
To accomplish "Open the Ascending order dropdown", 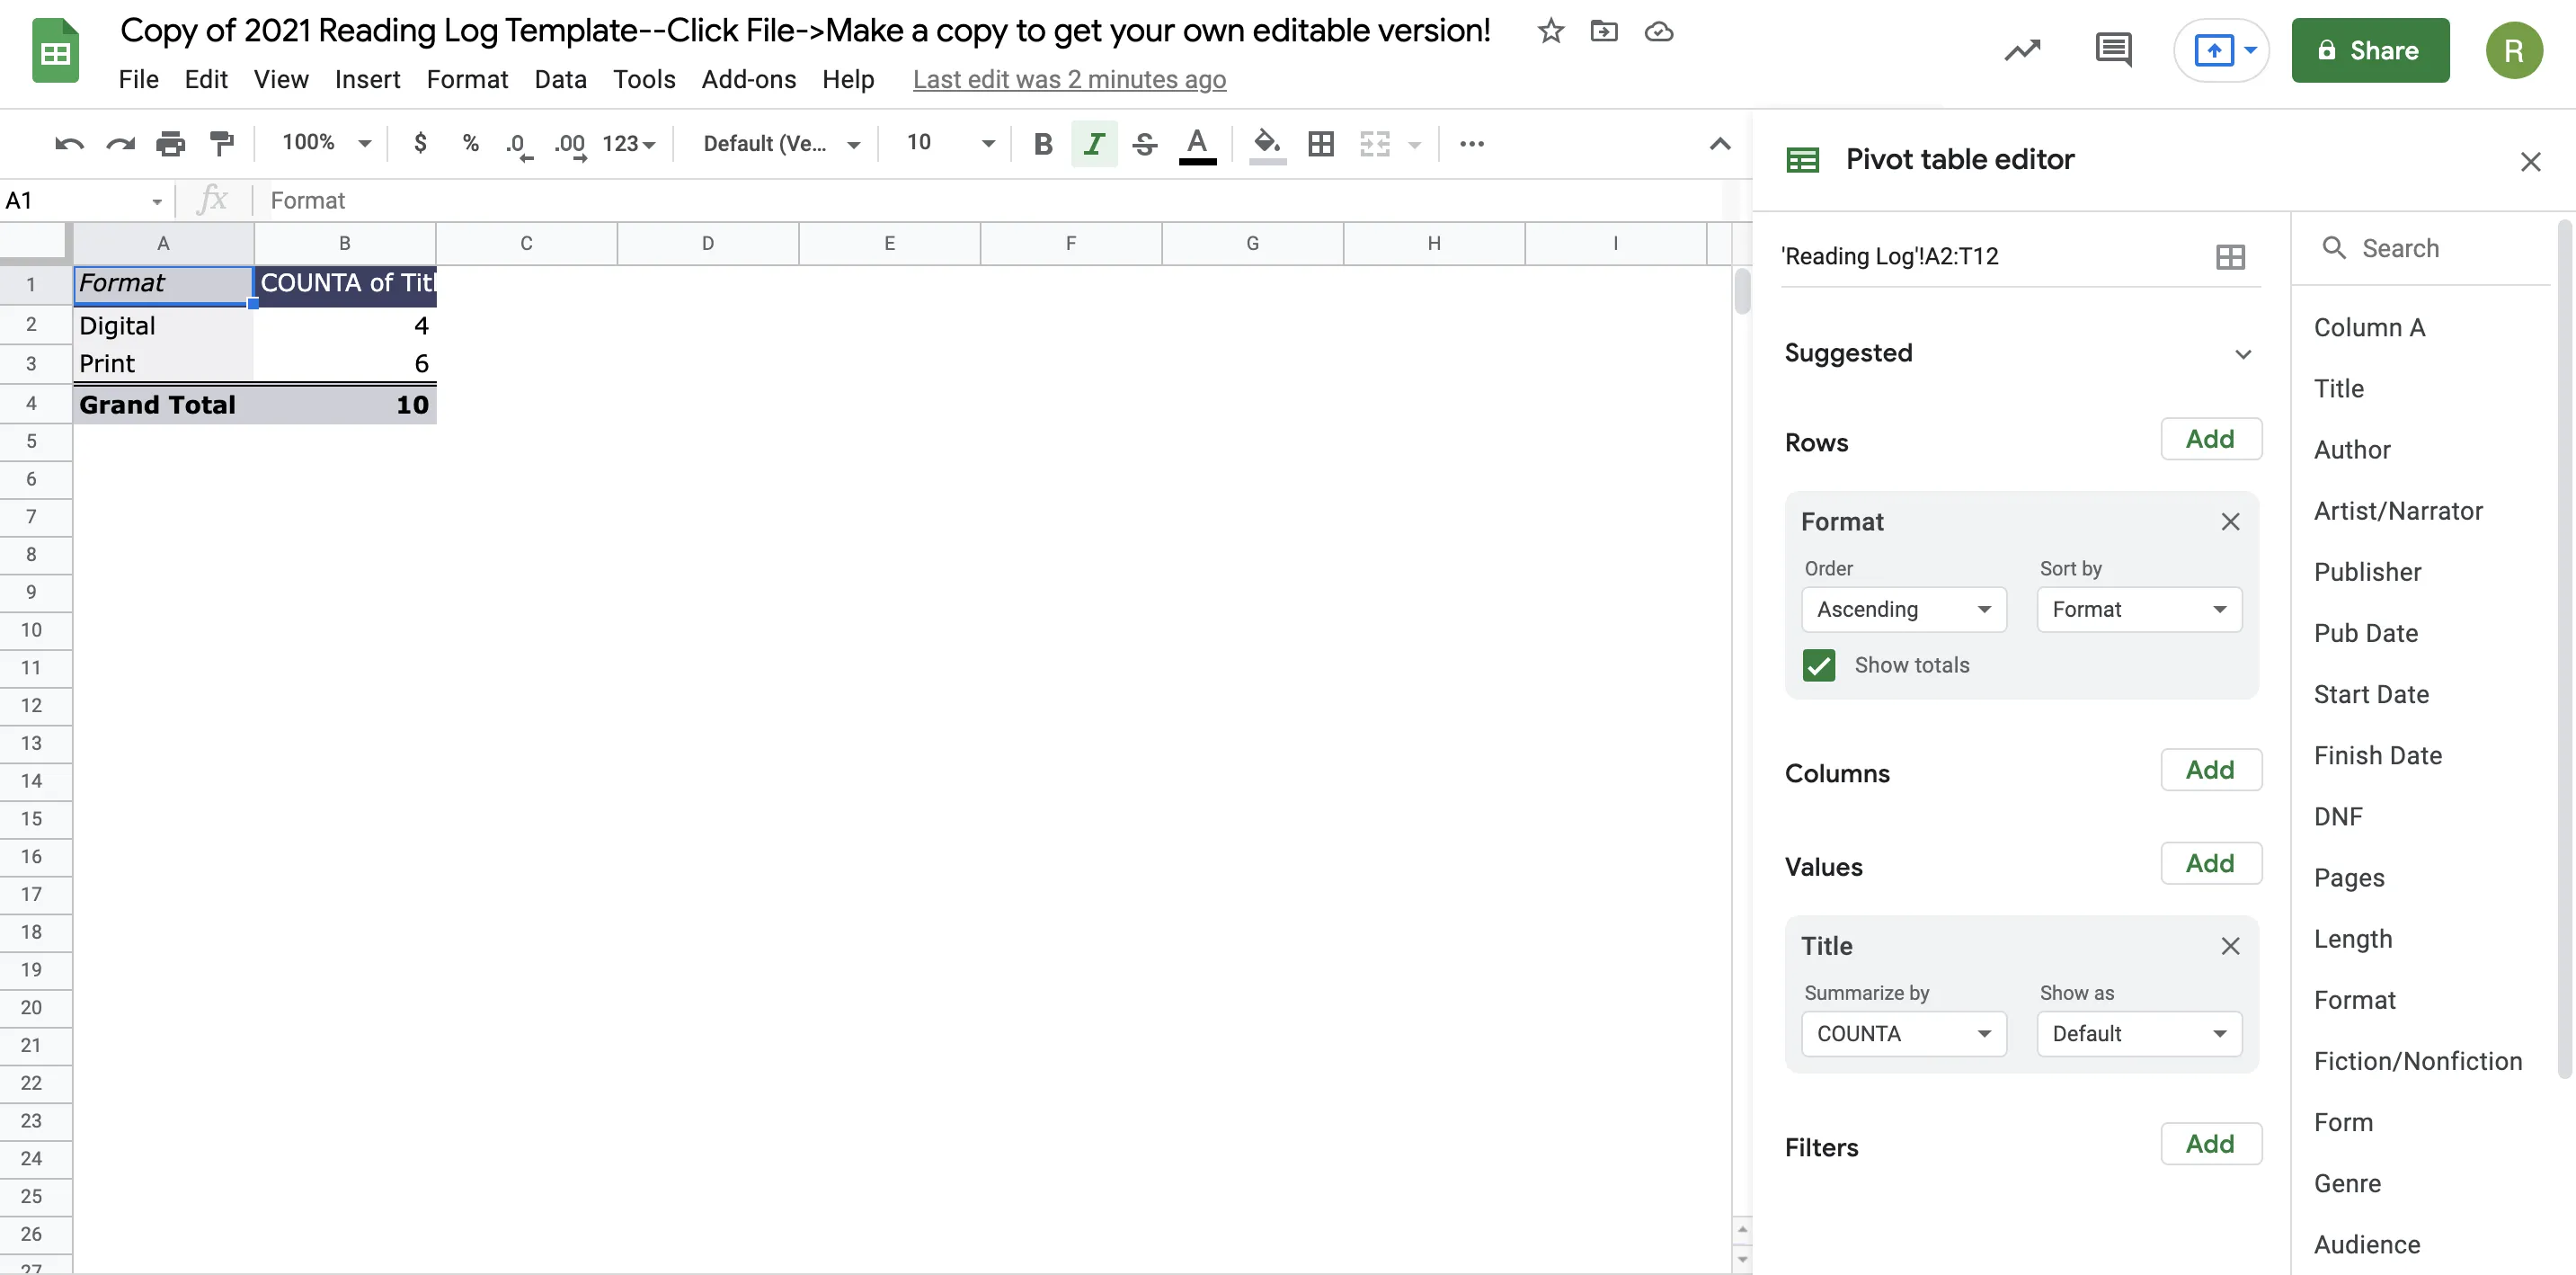I will (x=1903, y=609).
